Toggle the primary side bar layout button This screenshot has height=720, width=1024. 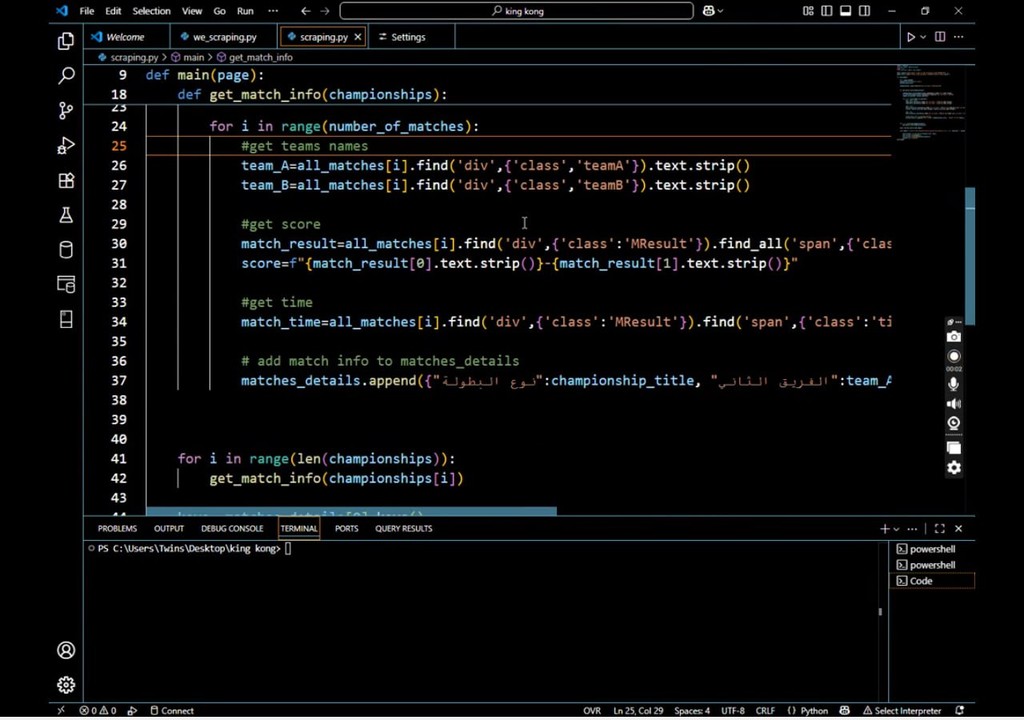coord(827,11)
